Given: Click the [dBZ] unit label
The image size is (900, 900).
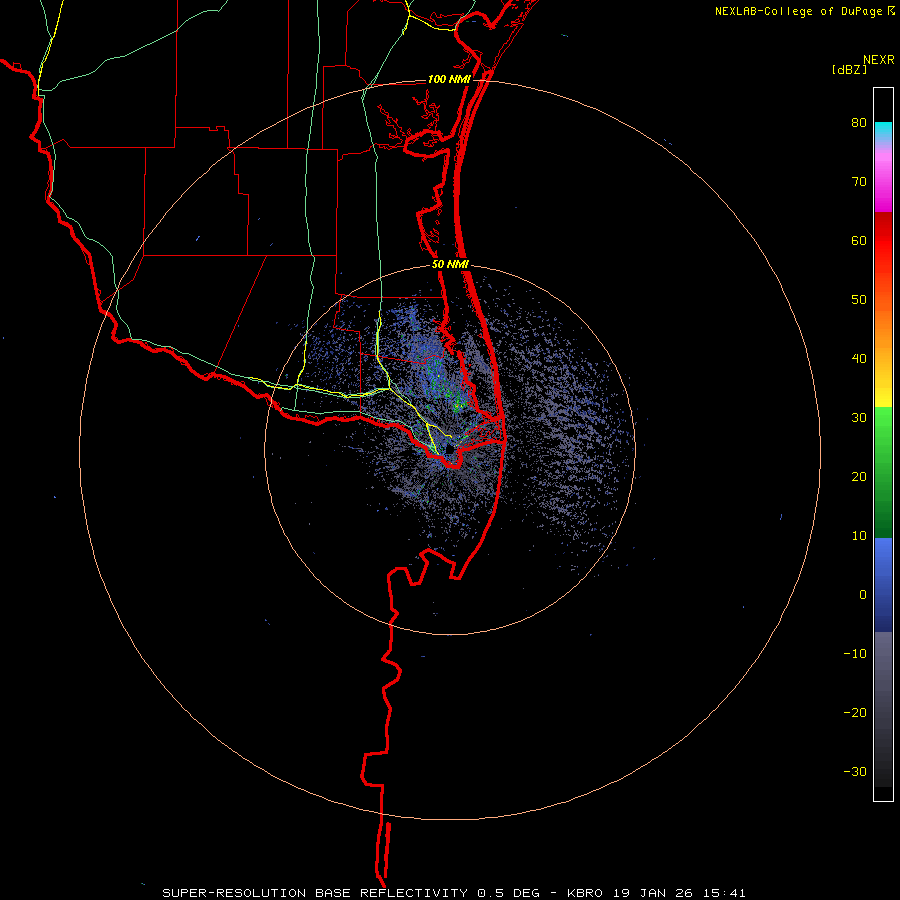Looking at the screenshot, I should click(849, 69).
